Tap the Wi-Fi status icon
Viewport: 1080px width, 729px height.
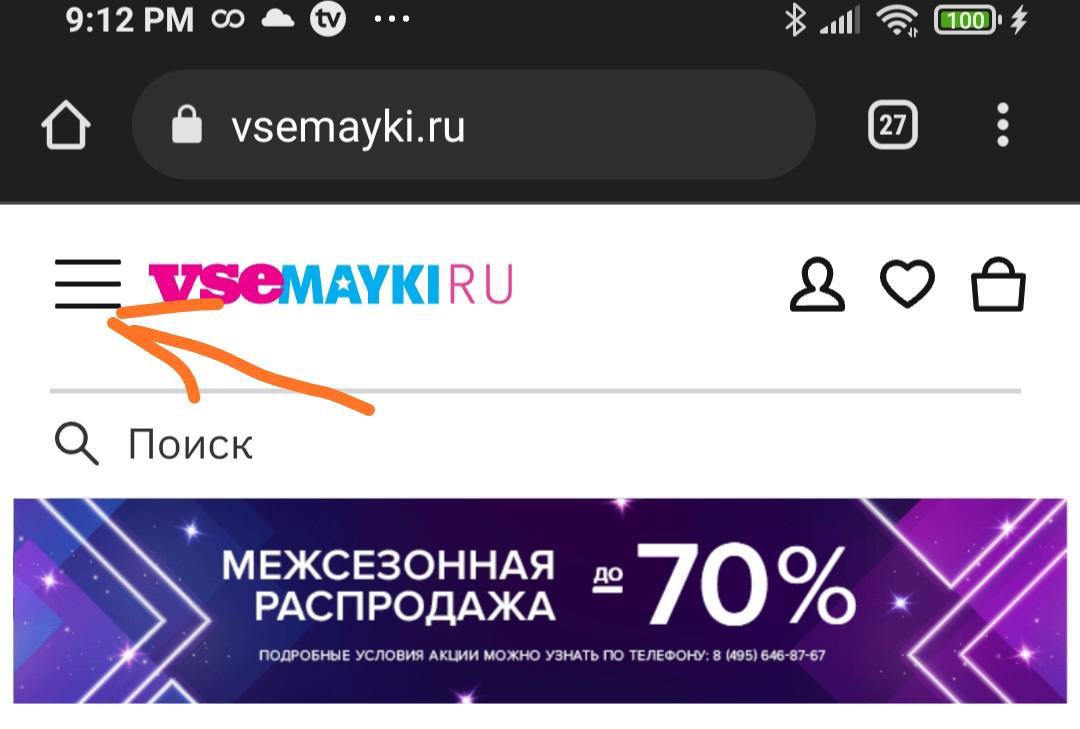[x=897, y=20]
